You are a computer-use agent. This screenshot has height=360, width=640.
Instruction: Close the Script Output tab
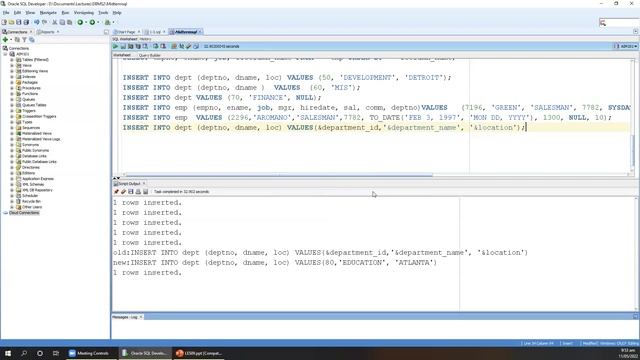[x=144, y=184]
